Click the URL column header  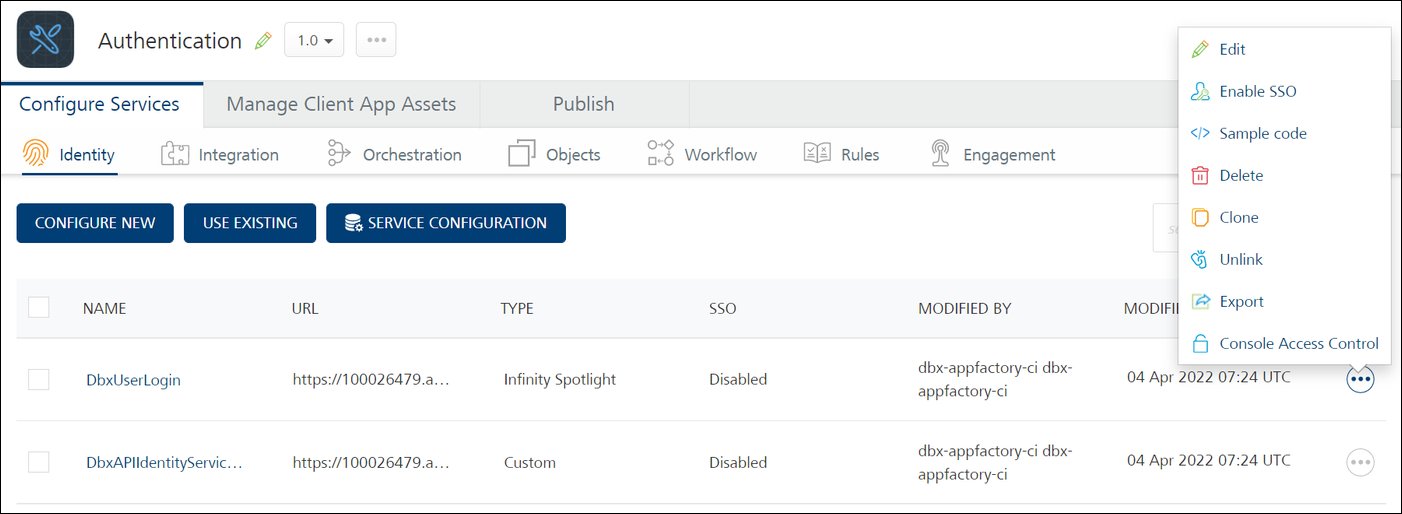point(305,308)
